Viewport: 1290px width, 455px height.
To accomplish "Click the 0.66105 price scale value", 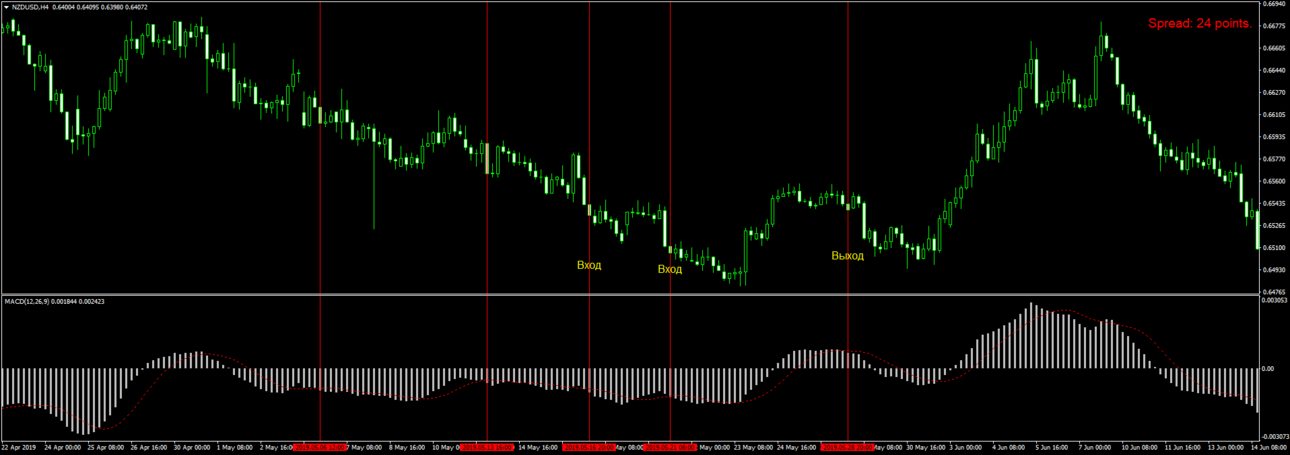I will [x=1274, y=115].
